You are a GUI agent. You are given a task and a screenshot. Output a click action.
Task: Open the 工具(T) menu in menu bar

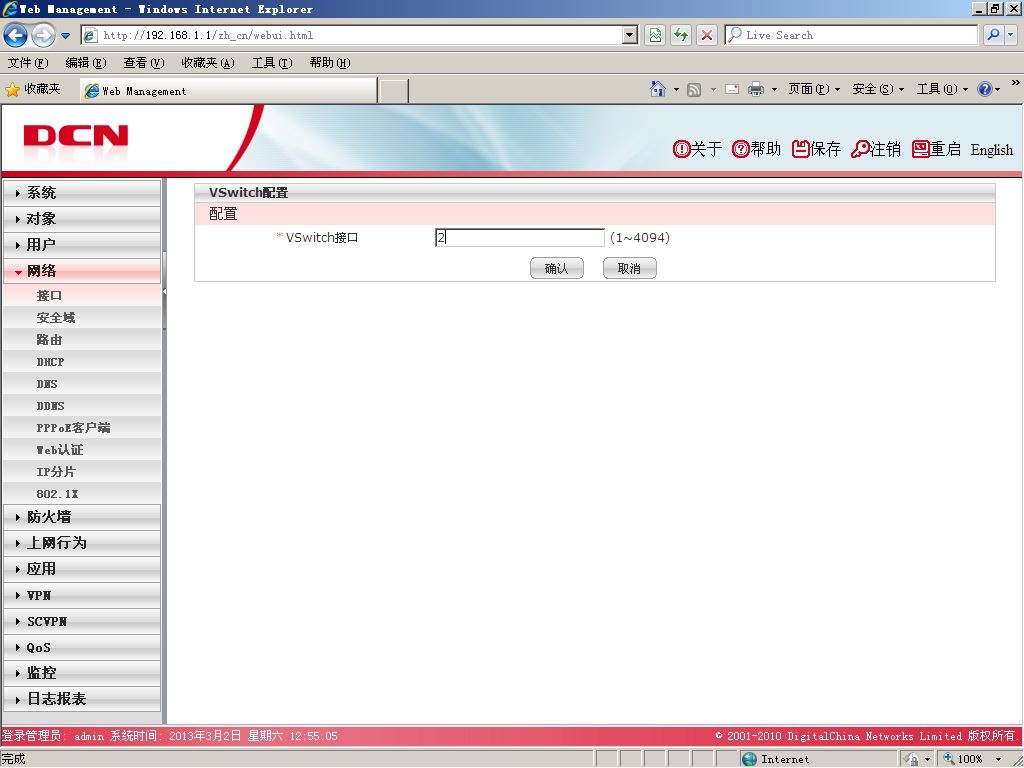[x=272, y=63]
